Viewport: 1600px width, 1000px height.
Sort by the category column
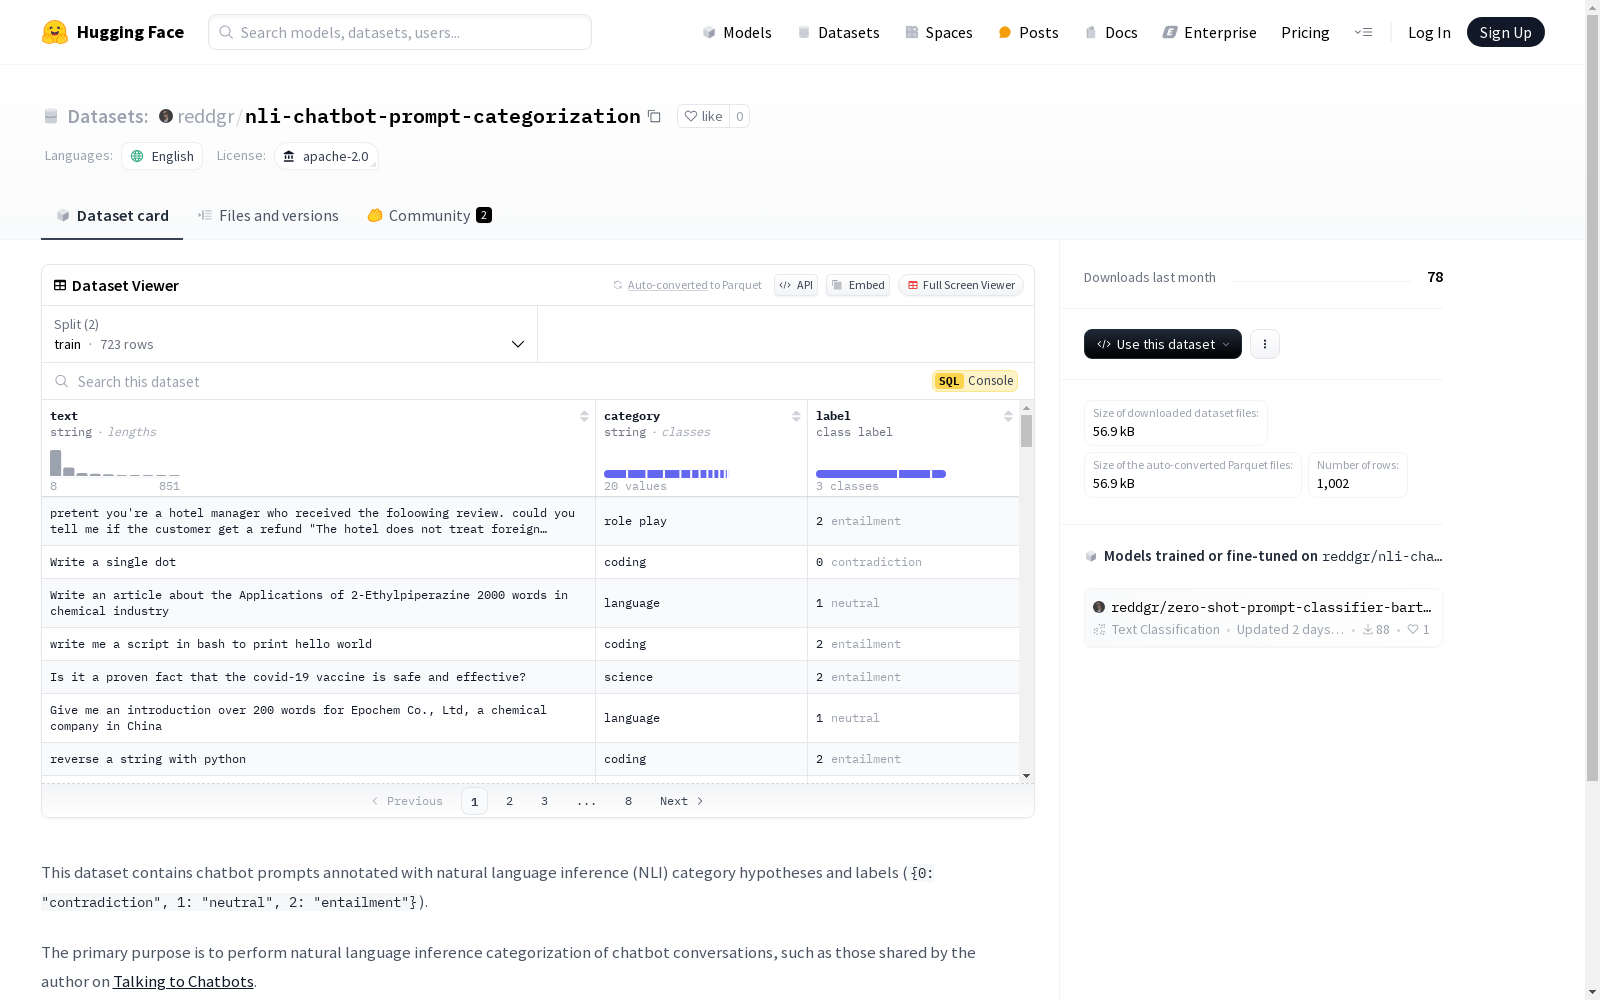tap(796, 416)
